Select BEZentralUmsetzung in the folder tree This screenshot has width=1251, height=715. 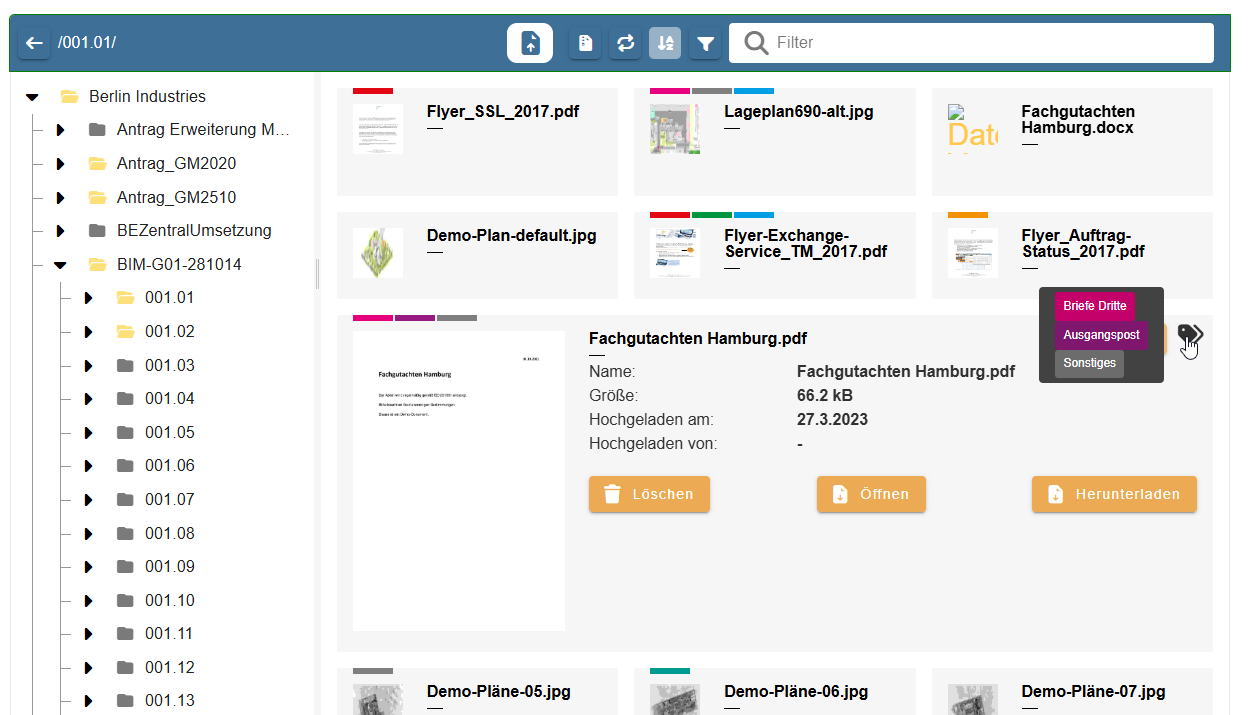[193, 231]
